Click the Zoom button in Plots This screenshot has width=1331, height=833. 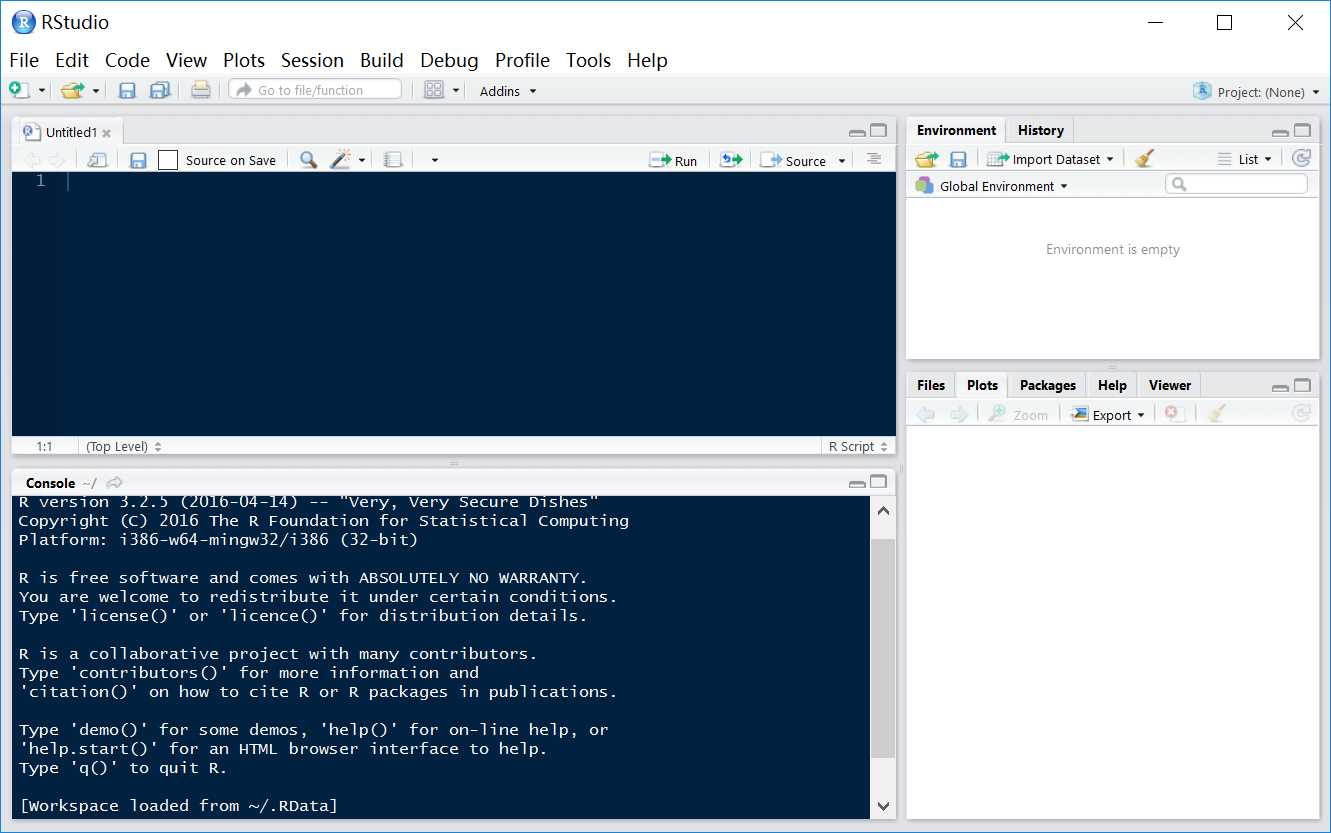(x=1018, y=415)
